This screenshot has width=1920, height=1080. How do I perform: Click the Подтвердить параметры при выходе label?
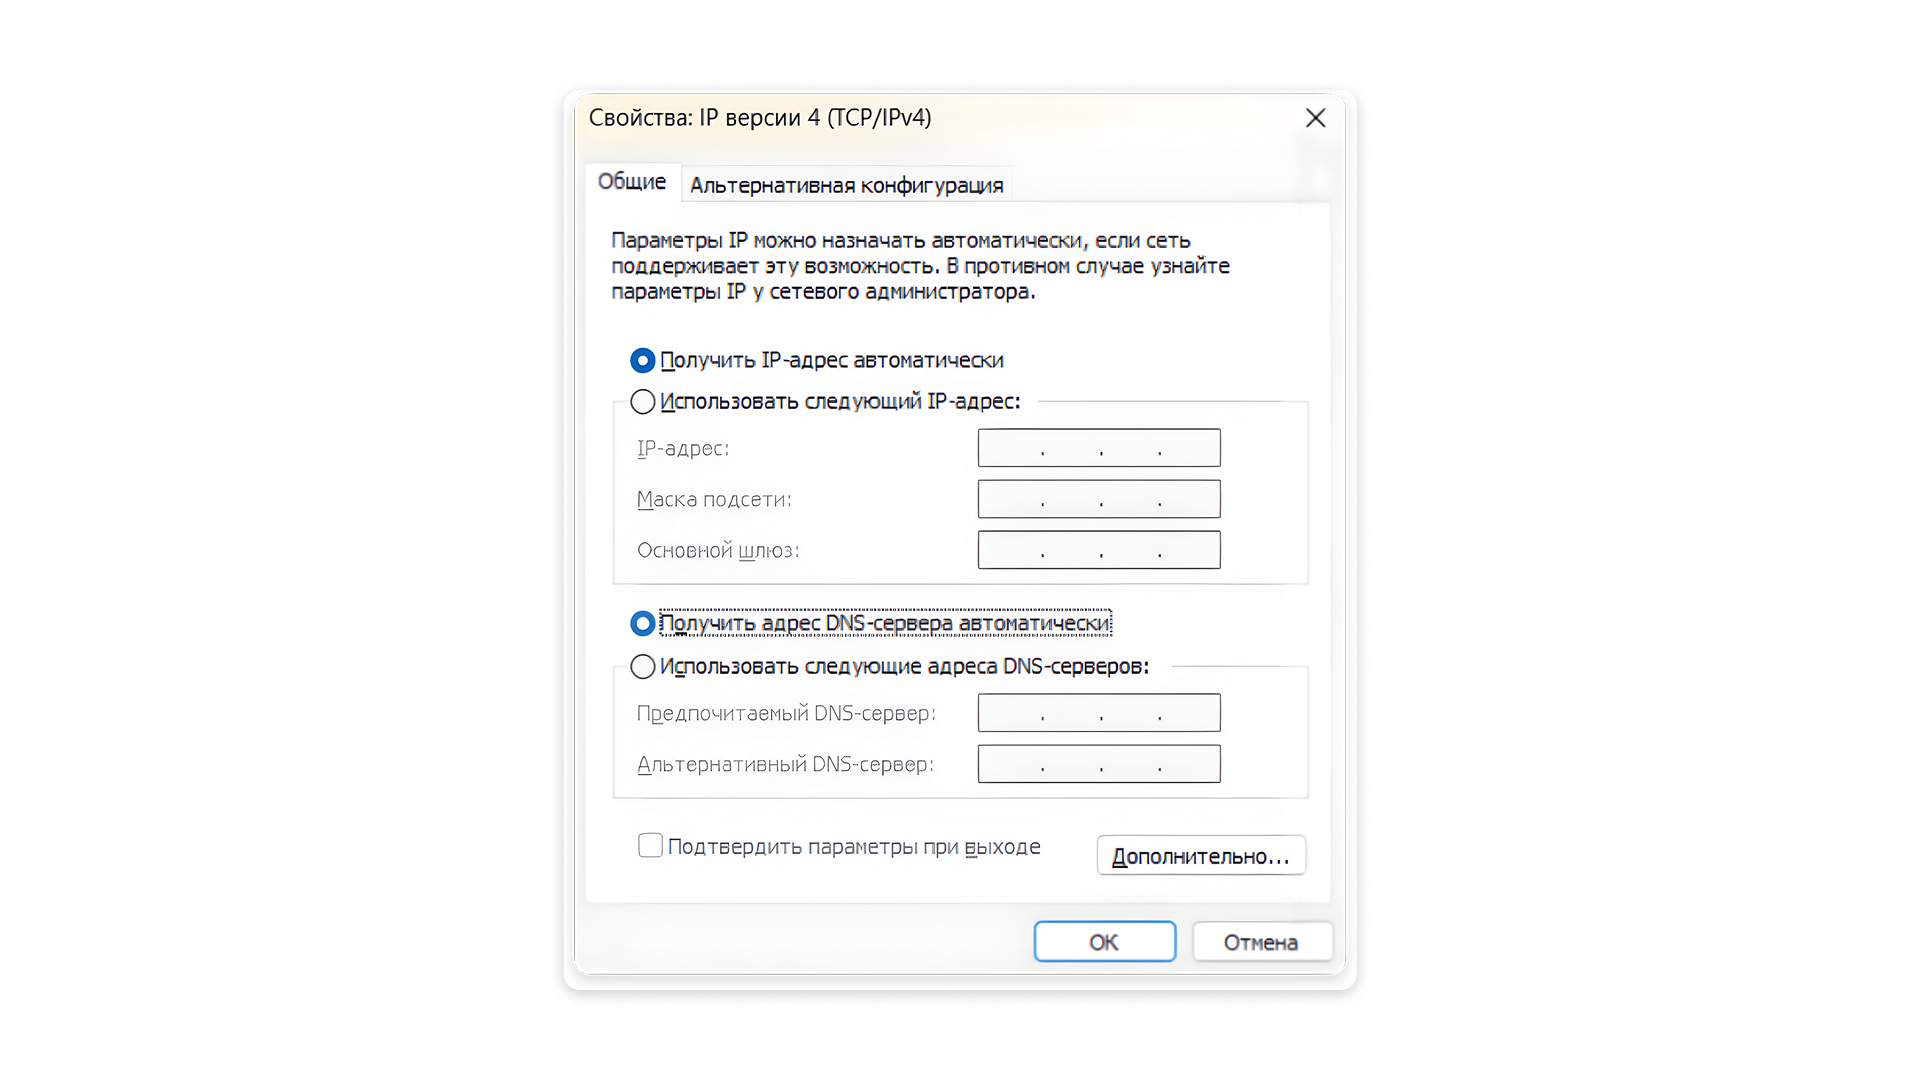click(x=853, y=847)
